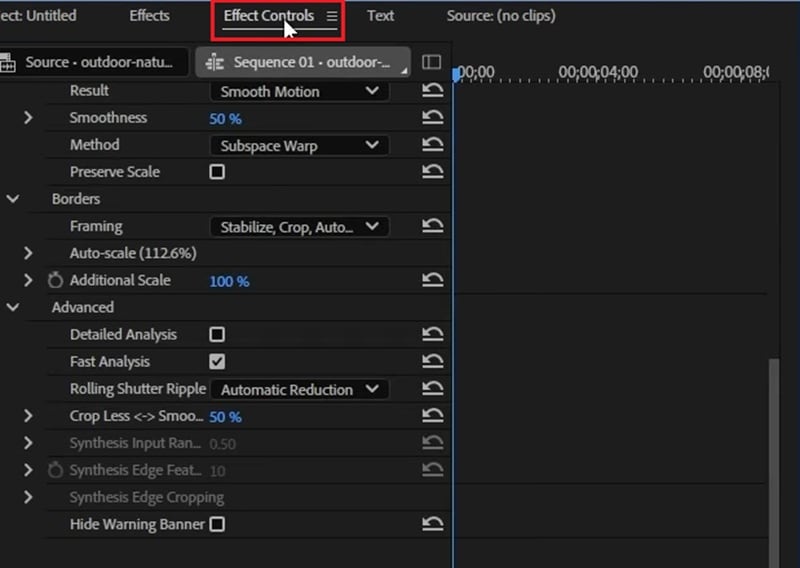Screen dimensions: 800x568
Task: Enable the Preserve Scale checkbox
Action: pyautogui.click(x=217, y=172)
